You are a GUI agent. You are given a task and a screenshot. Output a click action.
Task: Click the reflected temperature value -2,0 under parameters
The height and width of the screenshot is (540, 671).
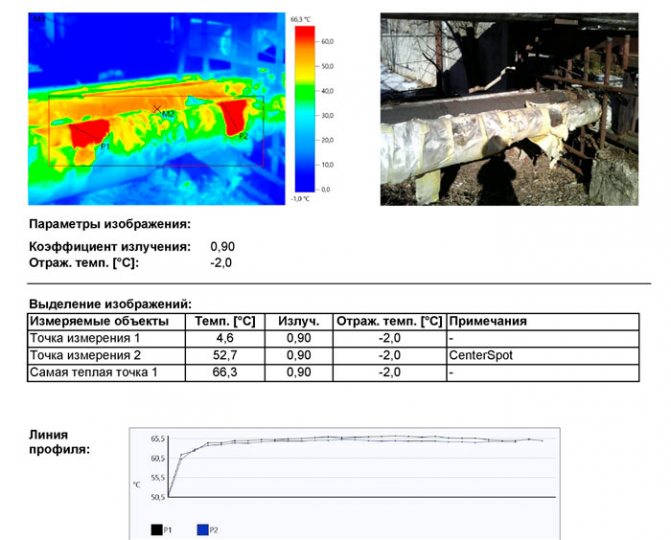pos(221,262)
